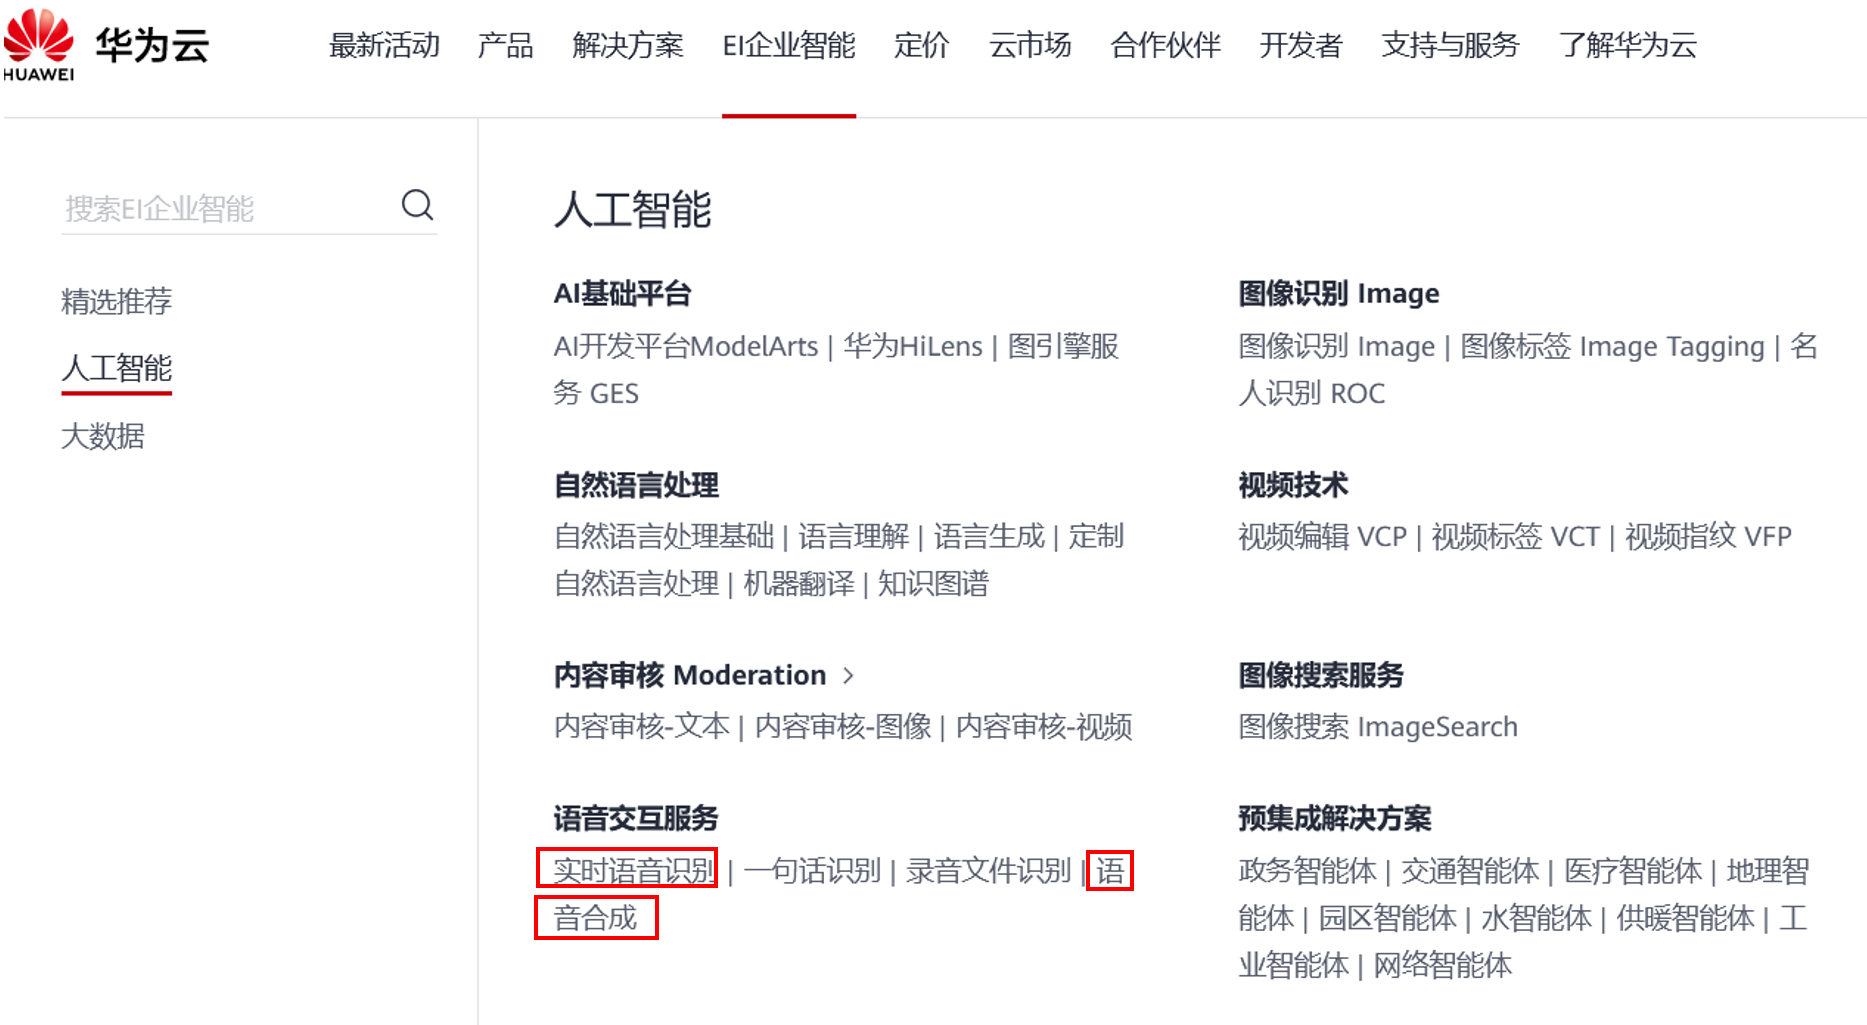Viewport: 1867px width, 1025px height.
Task: Click the 预集成解决方案 section heading
Action: click(1335, 818)
